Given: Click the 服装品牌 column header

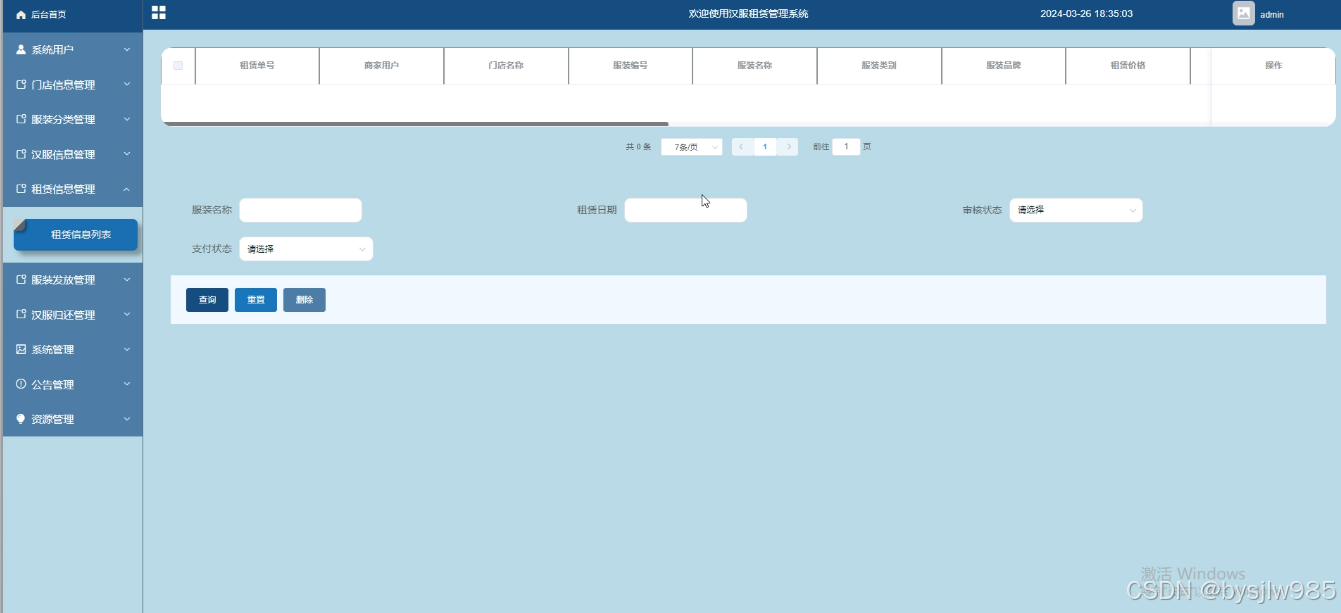Looking at the screenshot, I should 1003,65.
